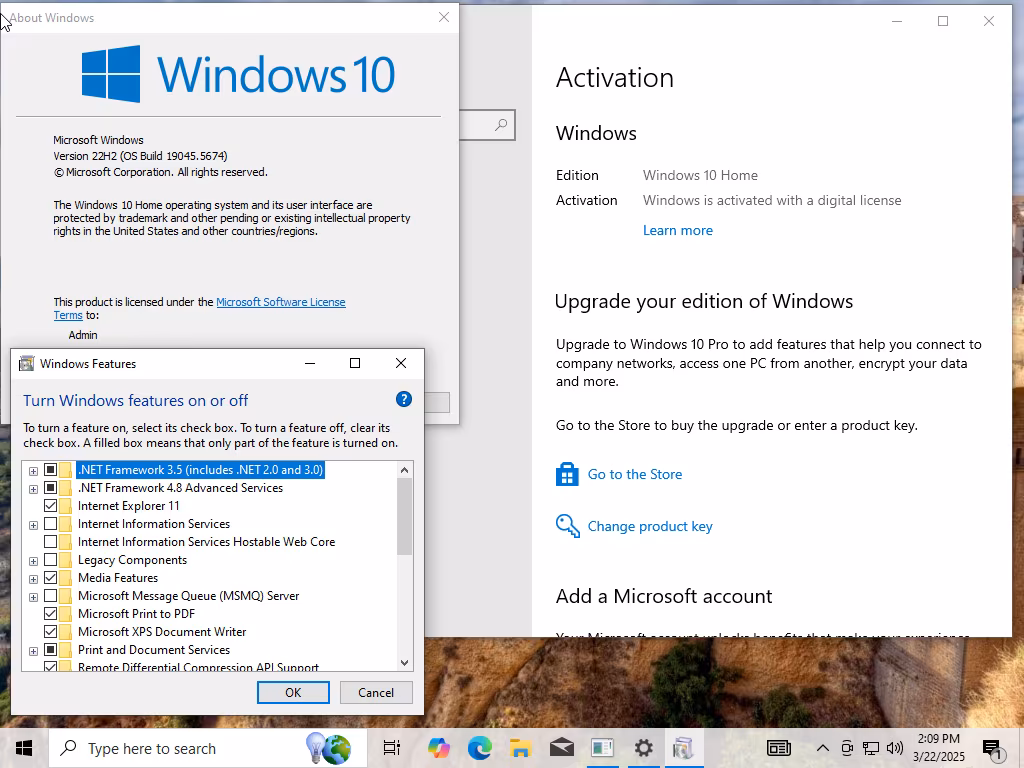This screenshot has height=768, width=1024.
Task: Click the product key magnifier icon
Action: pyautogui.click(x=568, y=526)
